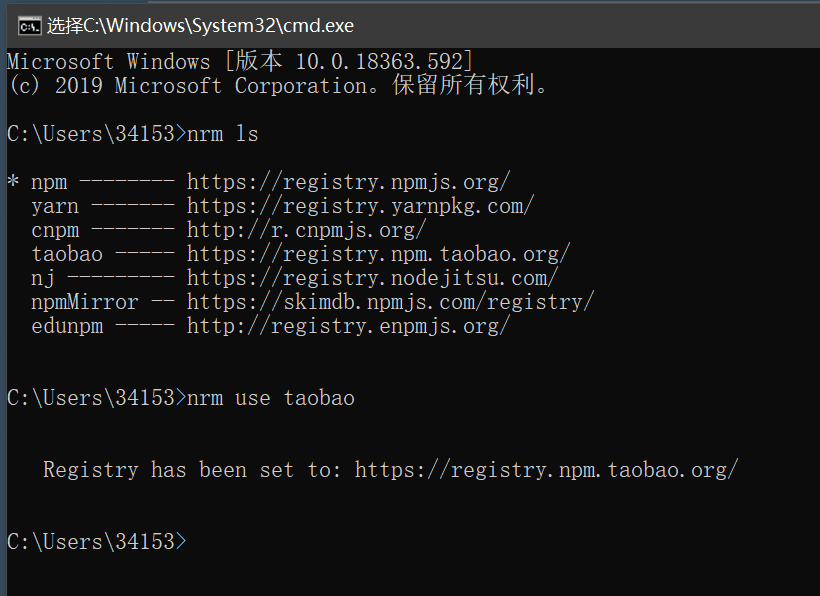Image resolution: width=820 pixels, height=596 pixels.
Task: Click the npm registry URL line
Action: (259, 182)
